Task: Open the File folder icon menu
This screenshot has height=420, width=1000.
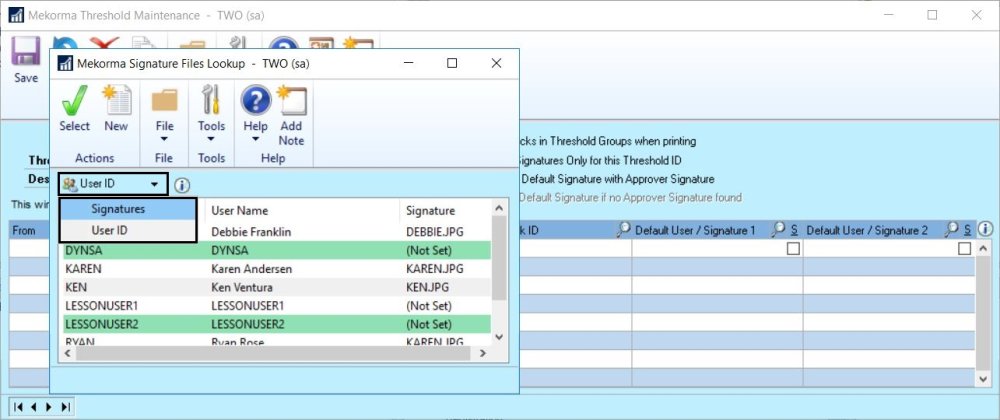Action: (165, 101)
